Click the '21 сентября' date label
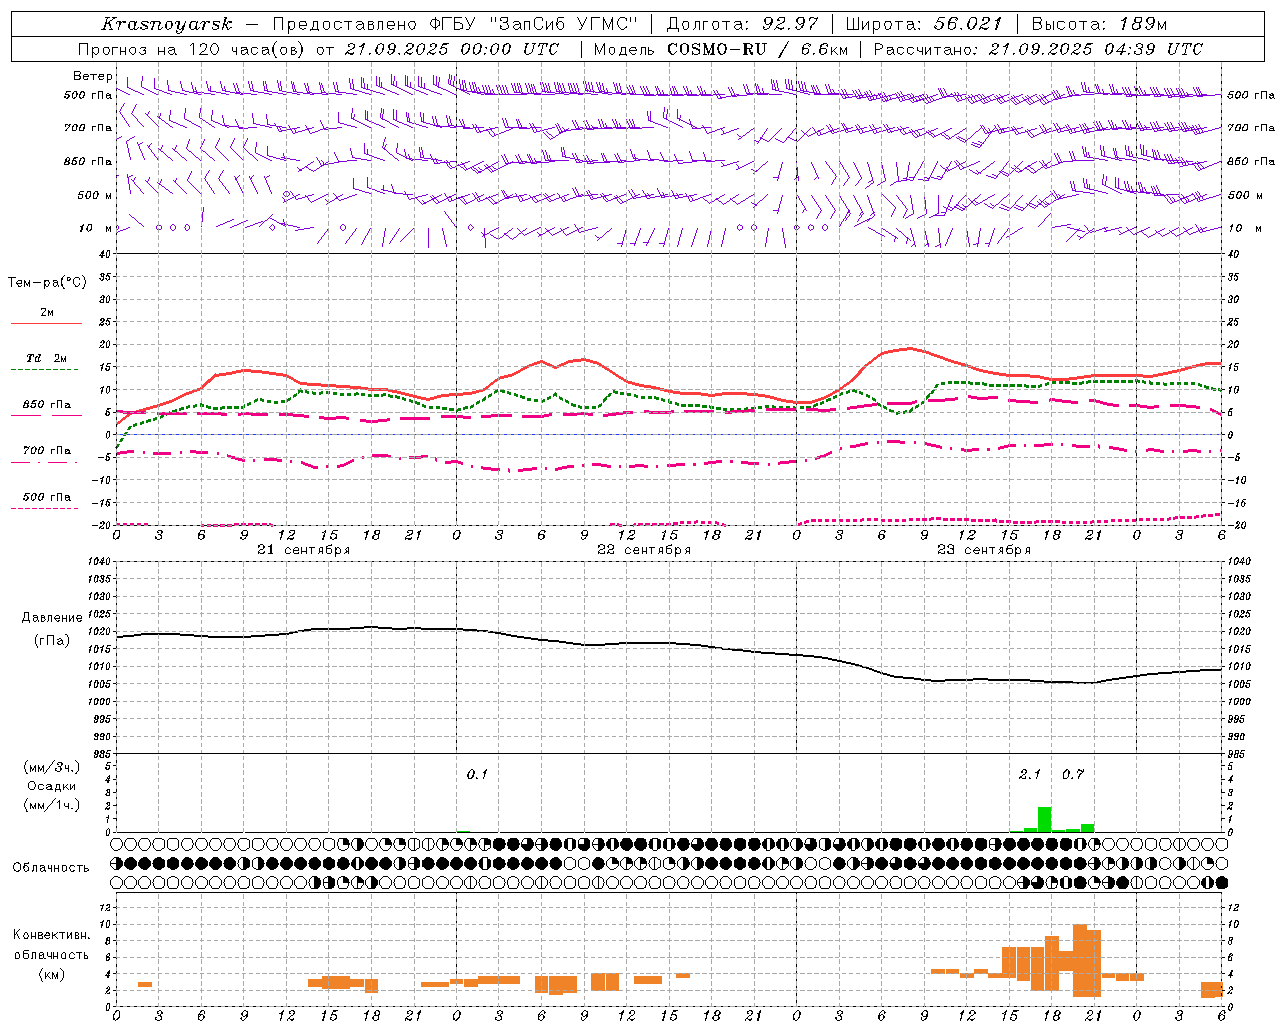This screenshot has height=1024, width=1280. click(303, 550)
